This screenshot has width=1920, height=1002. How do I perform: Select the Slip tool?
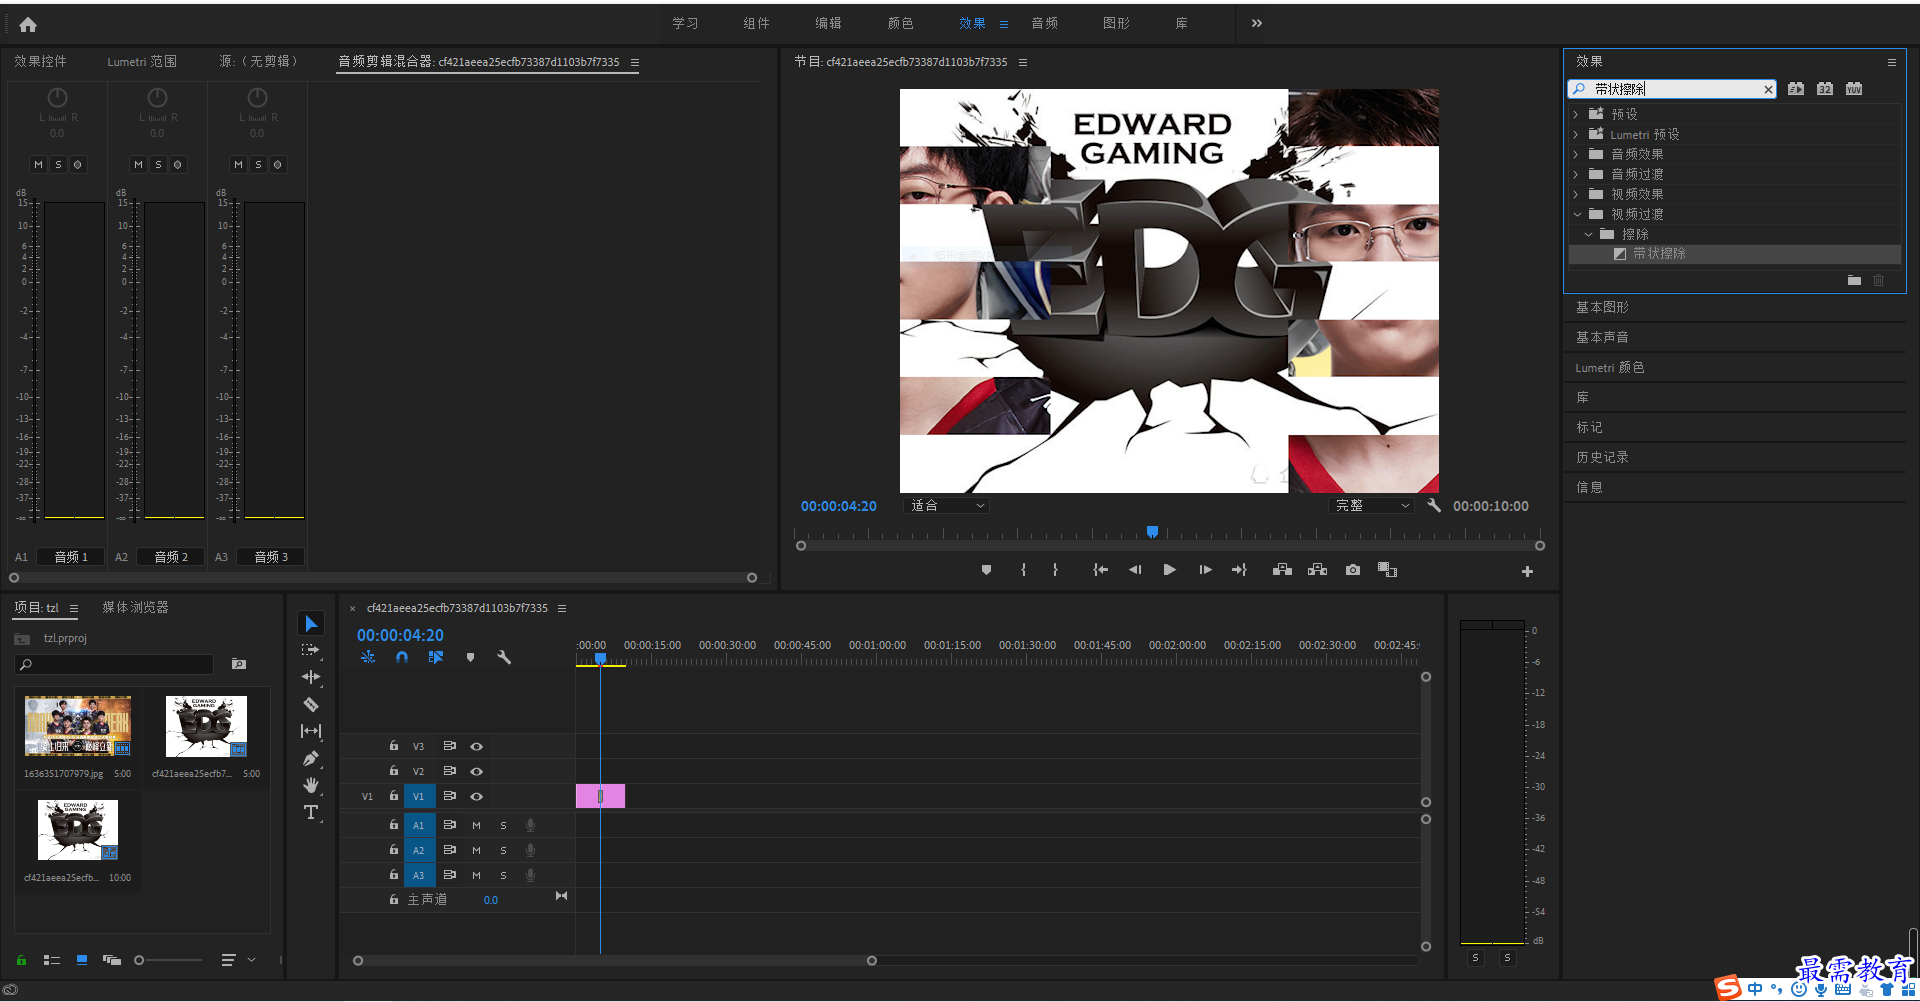[x=311, y=731]
